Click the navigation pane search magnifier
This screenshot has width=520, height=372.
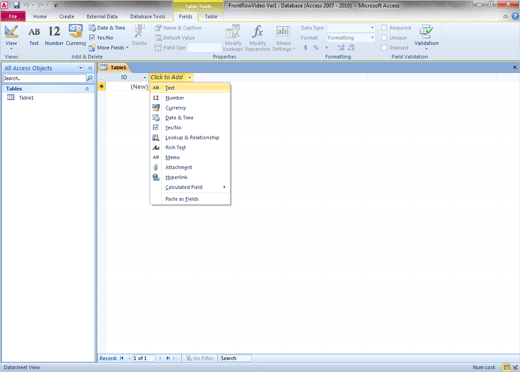90,78
